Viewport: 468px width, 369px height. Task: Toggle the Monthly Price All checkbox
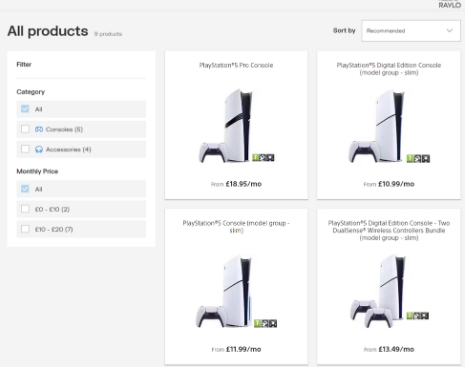25,189
